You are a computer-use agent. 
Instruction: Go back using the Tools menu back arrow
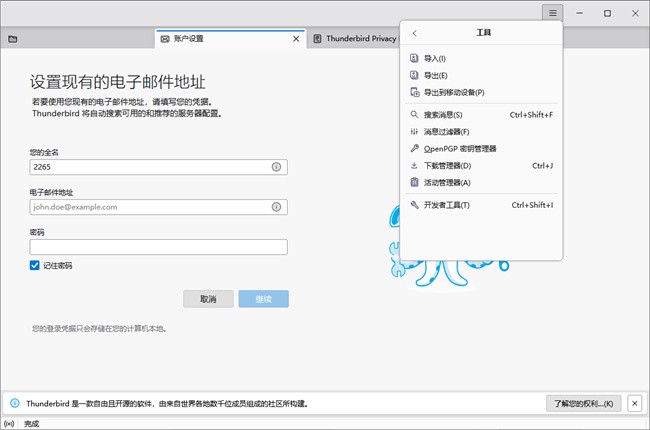415,33
